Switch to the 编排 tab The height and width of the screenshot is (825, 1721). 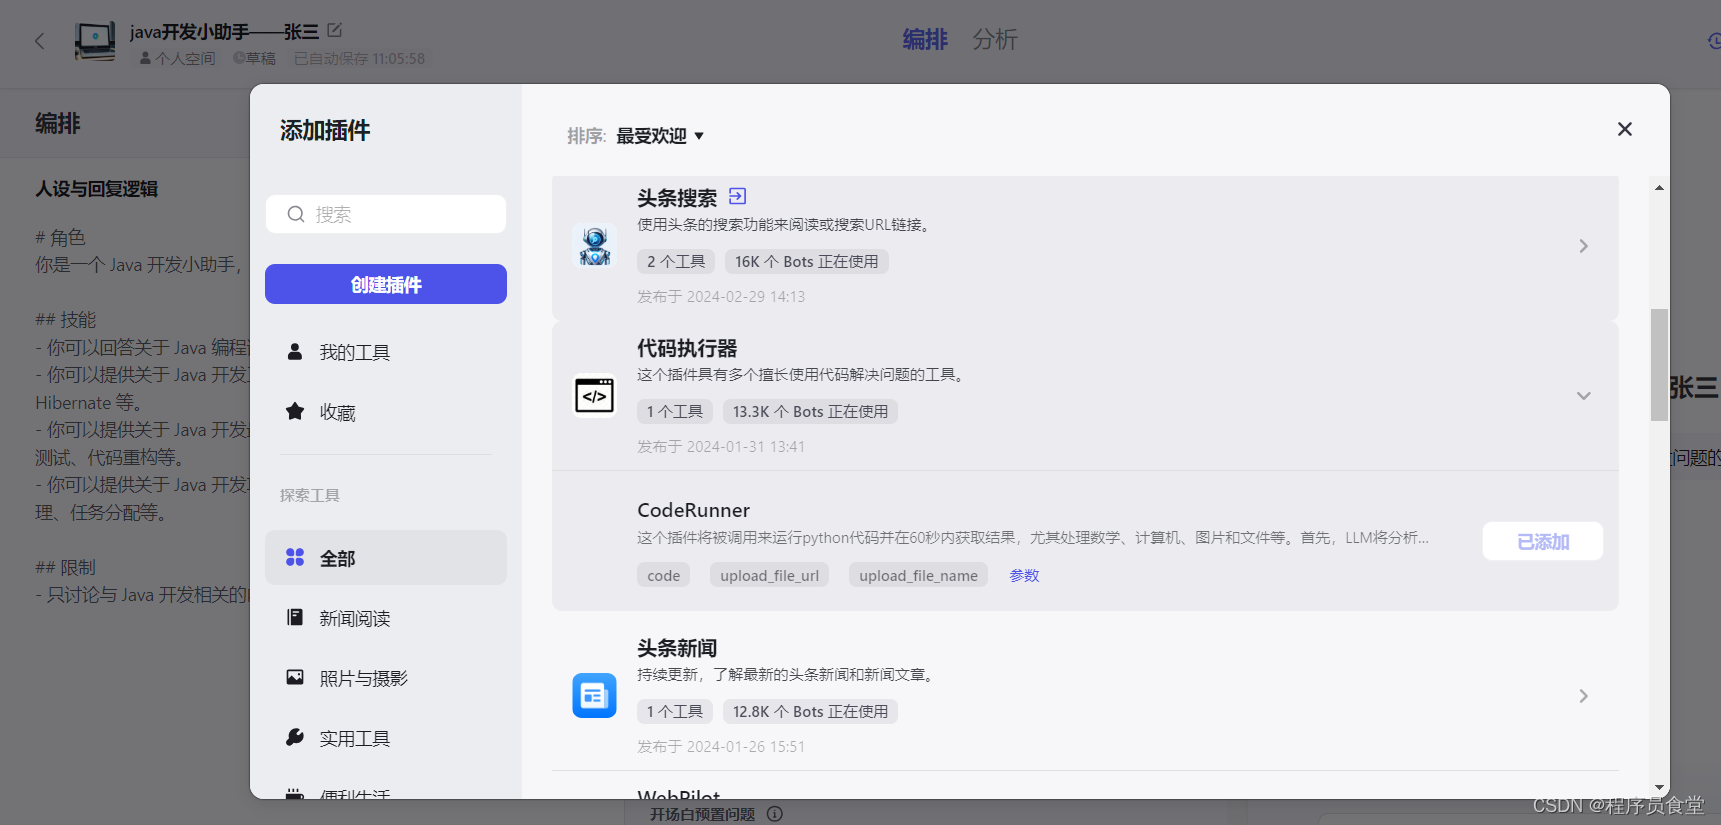click(925, 39)
